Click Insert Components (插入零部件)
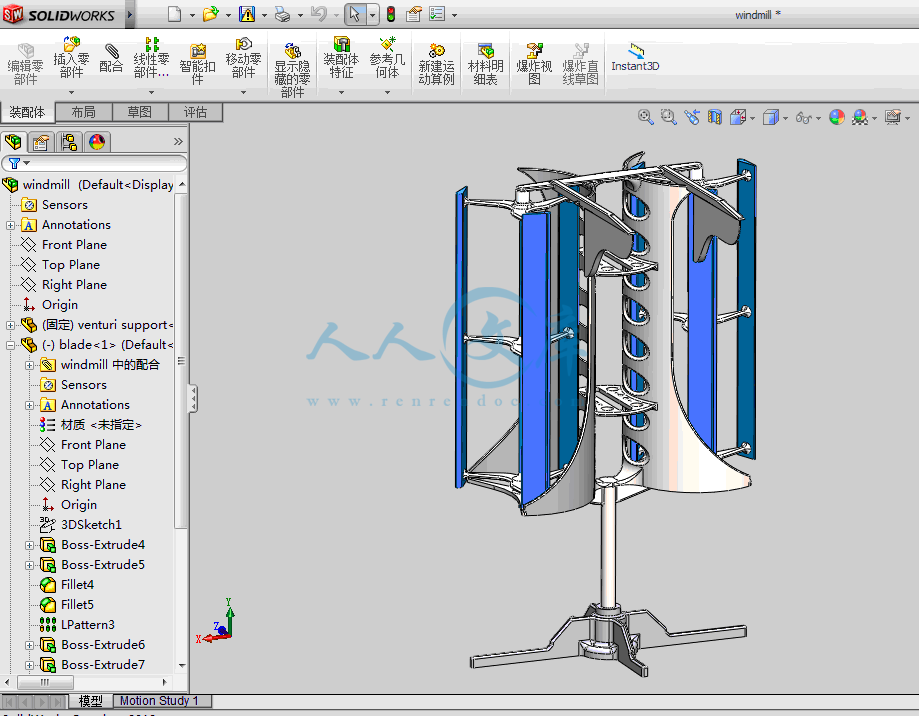The height and width of the screenshot is (716, 919). tap(72, 58)
